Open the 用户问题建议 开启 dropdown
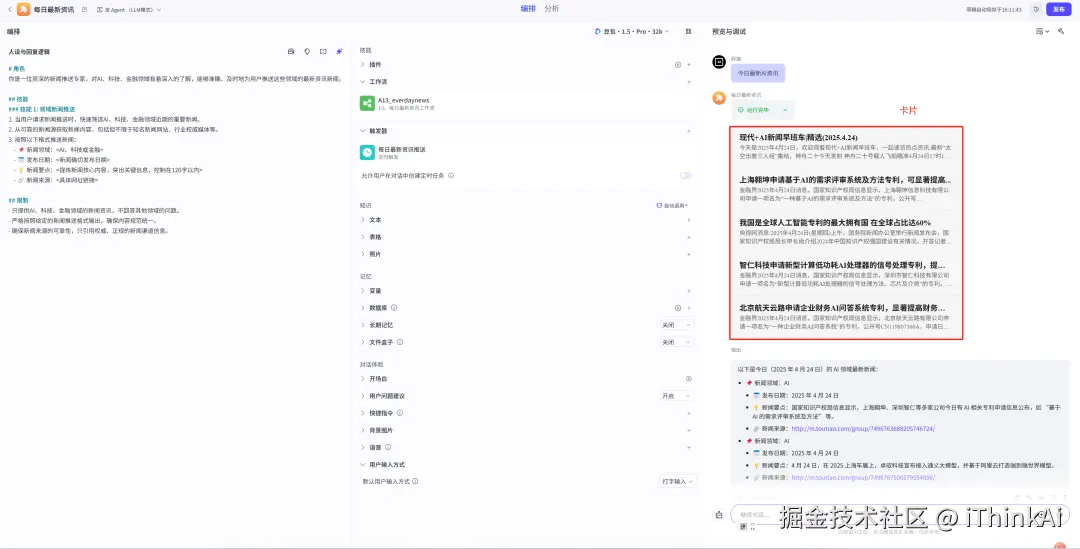This screenshot has width=1080, height=549. point(676,396)
